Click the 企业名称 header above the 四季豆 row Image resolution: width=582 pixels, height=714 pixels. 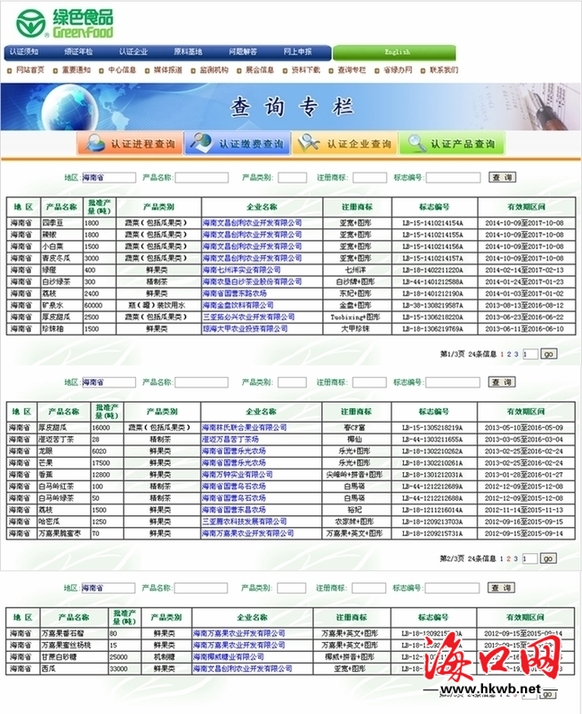point(262,207)
